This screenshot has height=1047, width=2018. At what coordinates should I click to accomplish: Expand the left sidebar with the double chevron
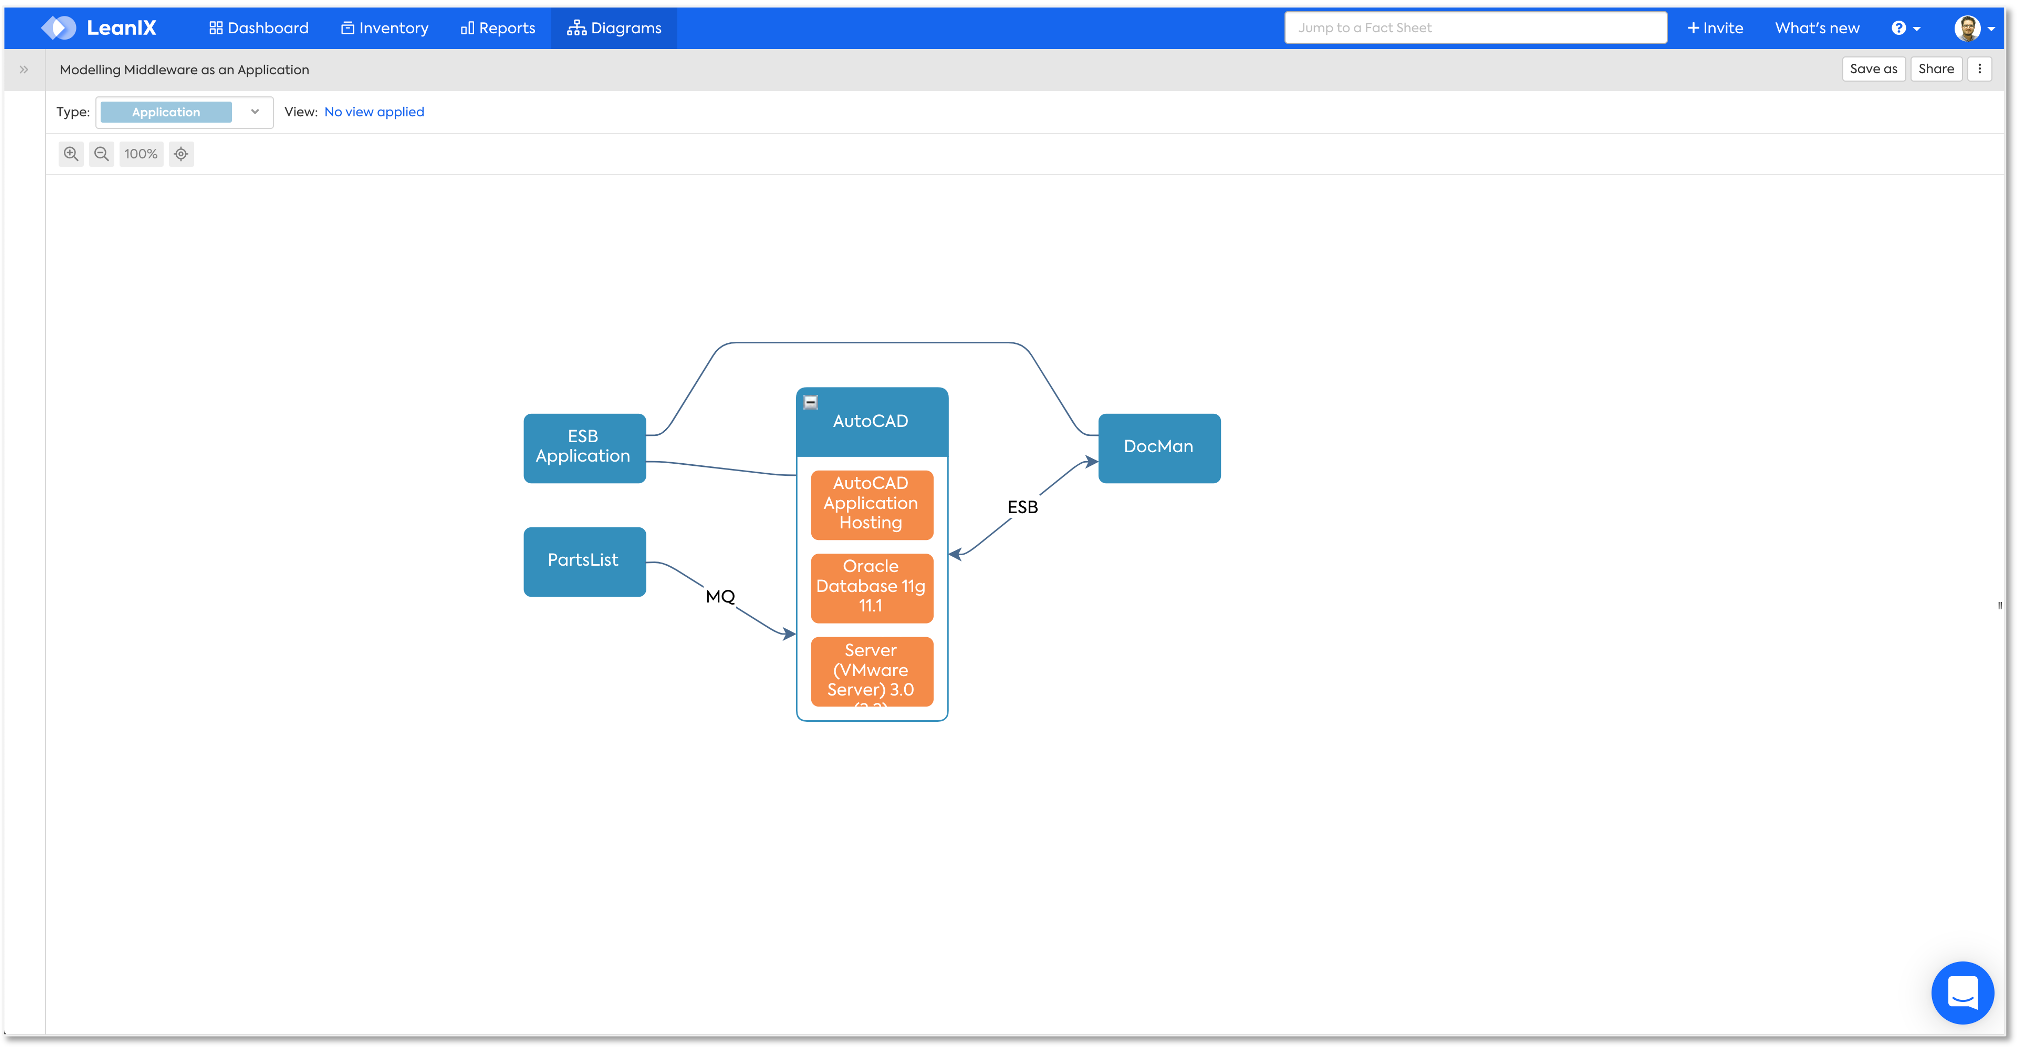point(24,70)
